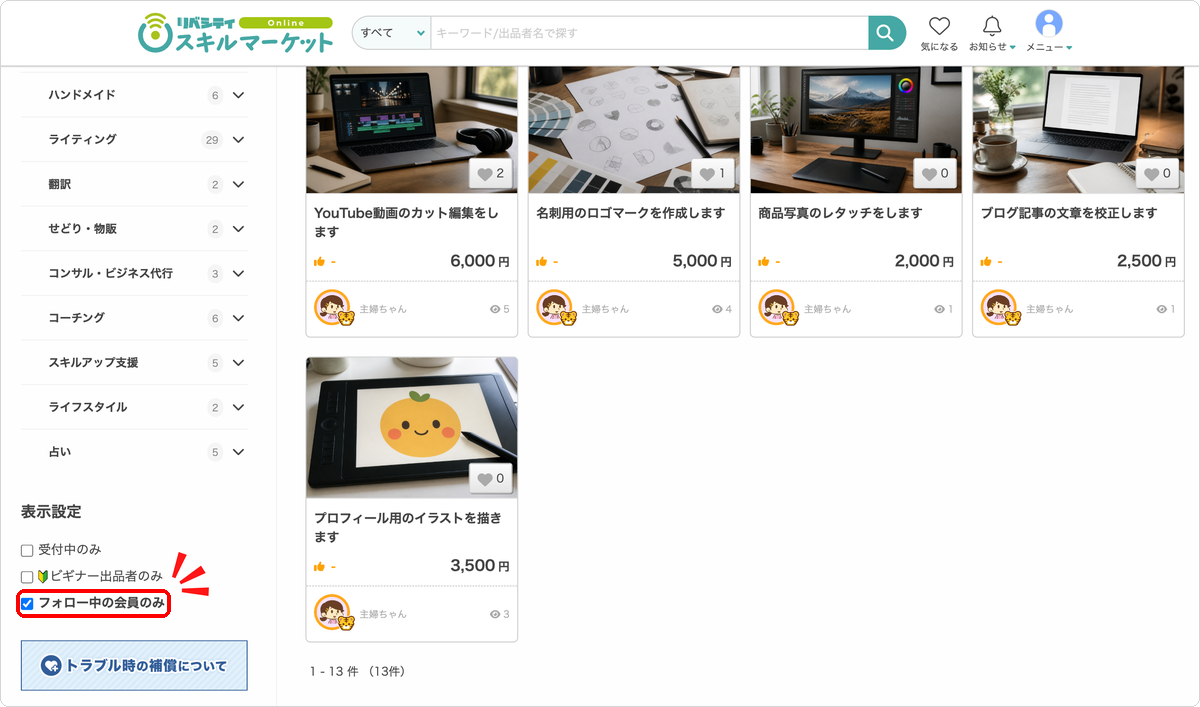Open the すべて category dropdown
Viewport: 1200px width, 707px height.
tap(391, 33)
